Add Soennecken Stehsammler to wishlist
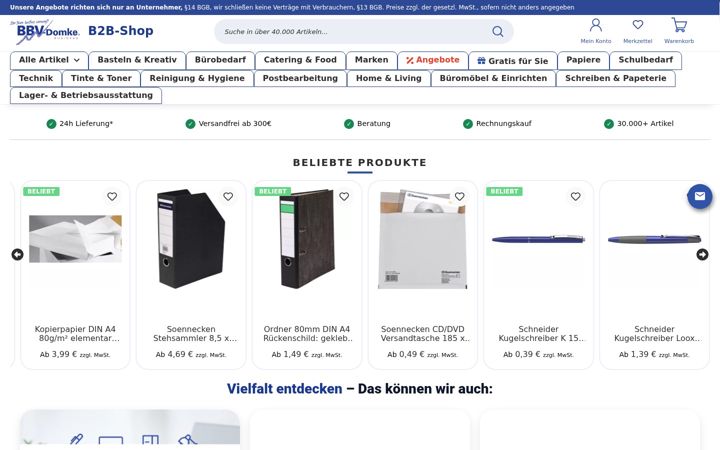 tap(228, 197)
